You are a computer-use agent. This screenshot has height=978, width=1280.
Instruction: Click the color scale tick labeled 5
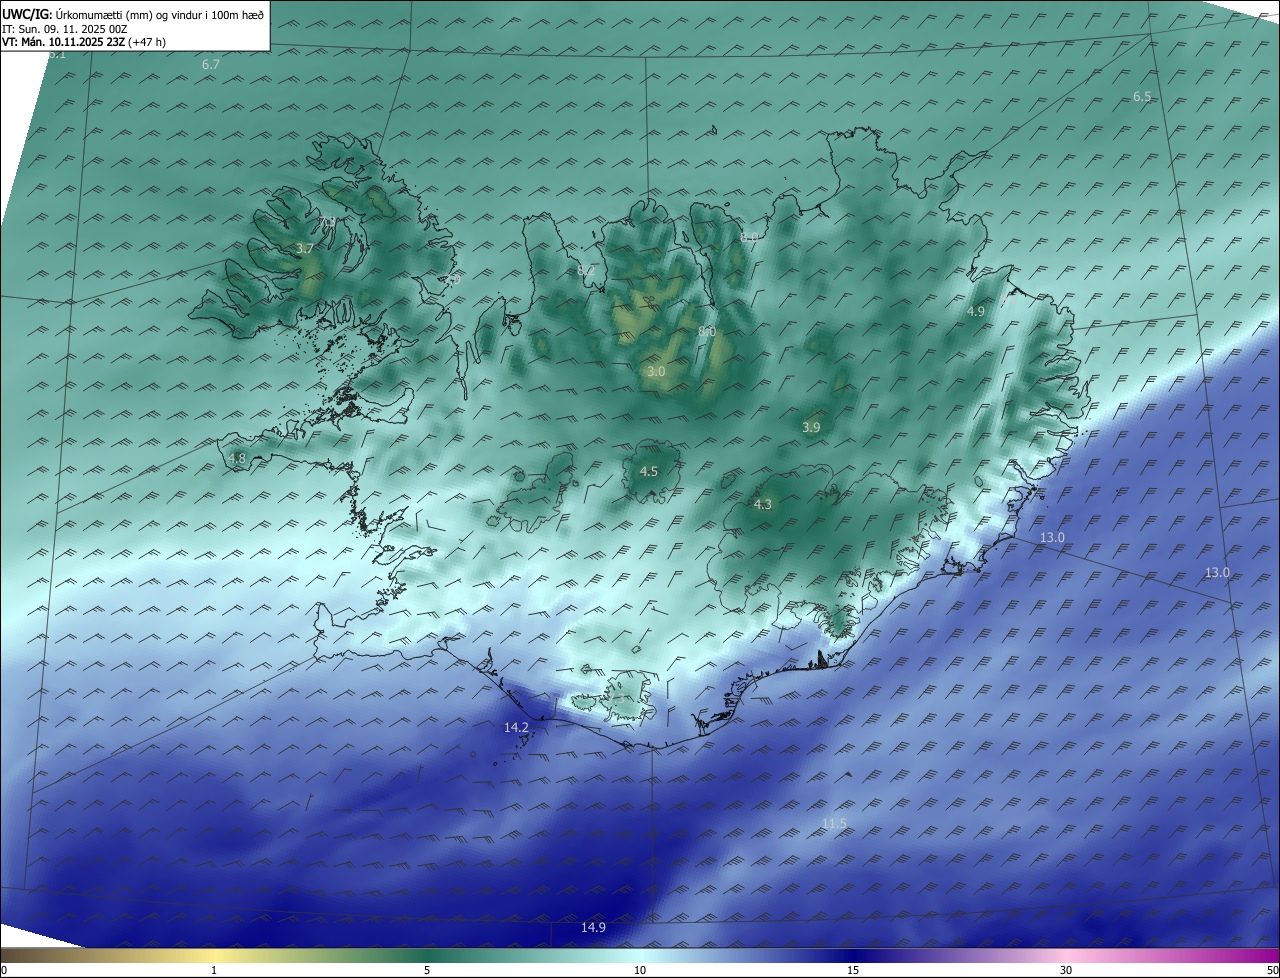point(427,970)
